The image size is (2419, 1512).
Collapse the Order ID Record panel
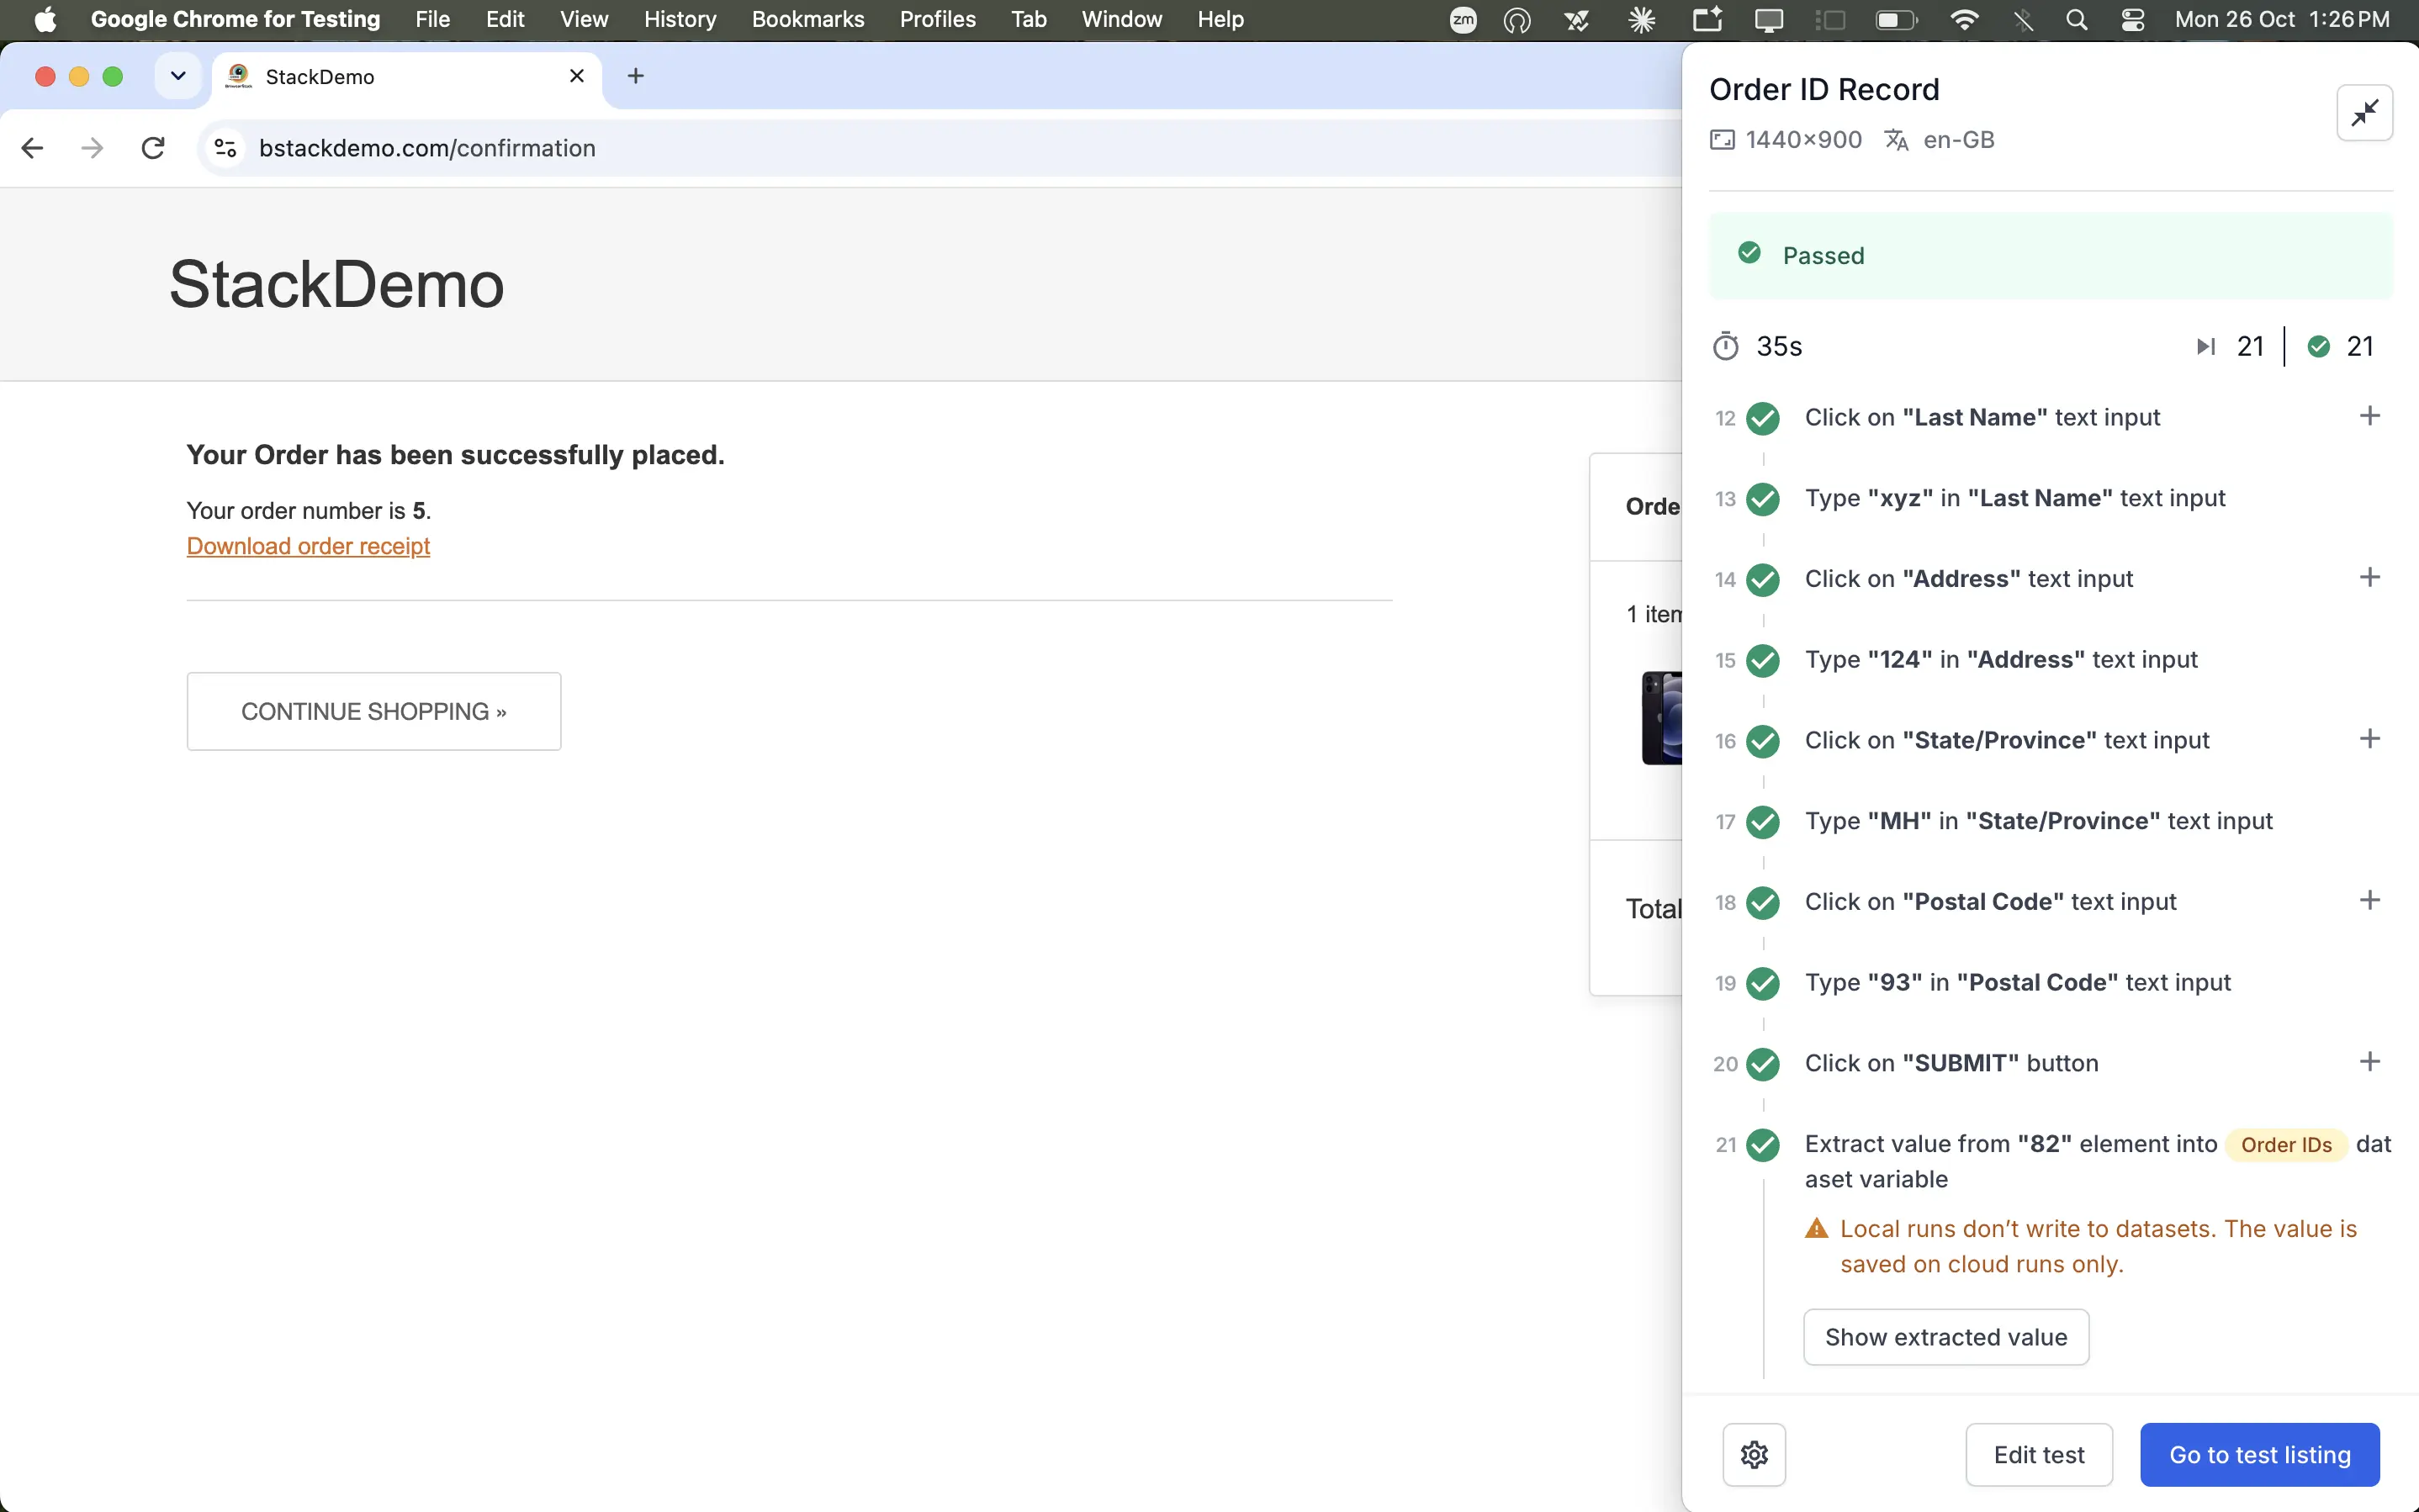click(x=2364, y=113)
